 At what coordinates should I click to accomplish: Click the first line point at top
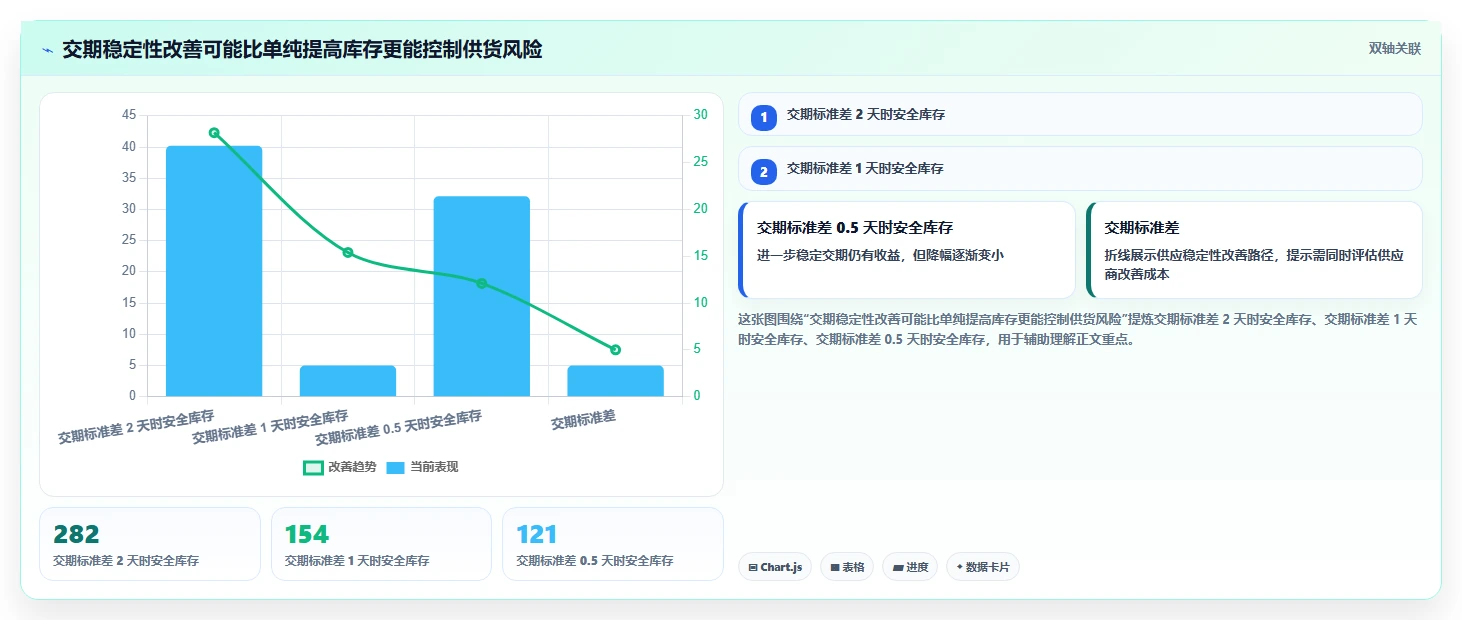(214, 133)
